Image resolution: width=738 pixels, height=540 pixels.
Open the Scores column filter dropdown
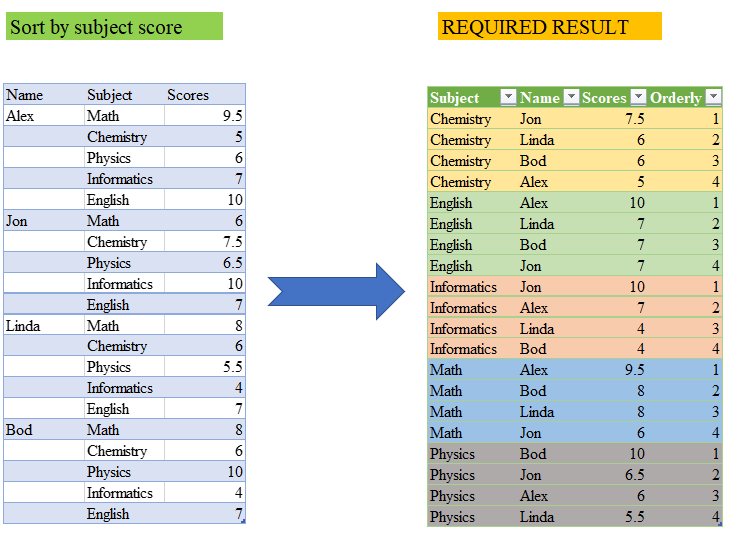click(636, 97)
